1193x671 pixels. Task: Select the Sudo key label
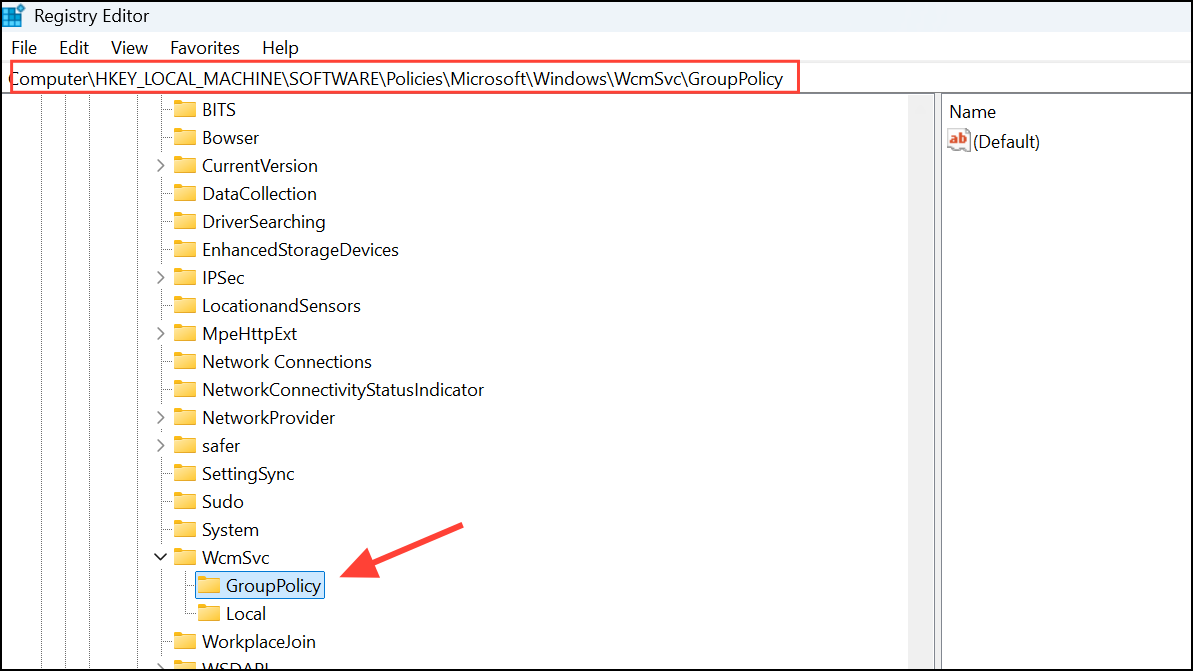(222, 501)
